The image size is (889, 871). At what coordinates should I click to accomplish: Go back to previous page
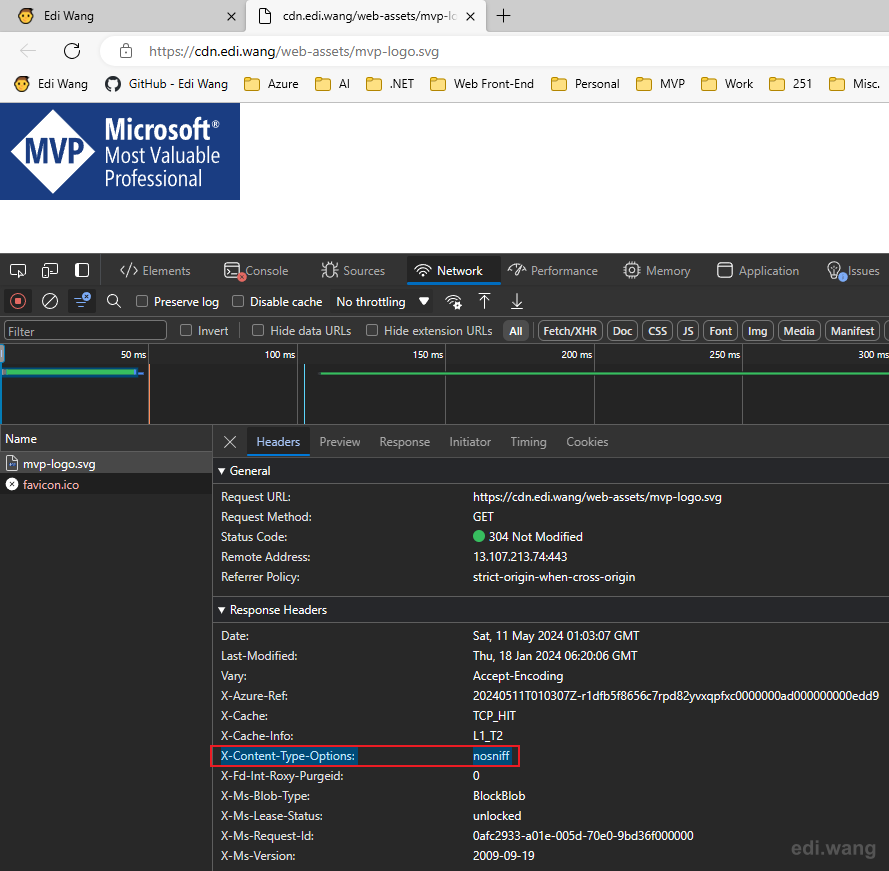(x=28, y=51)
